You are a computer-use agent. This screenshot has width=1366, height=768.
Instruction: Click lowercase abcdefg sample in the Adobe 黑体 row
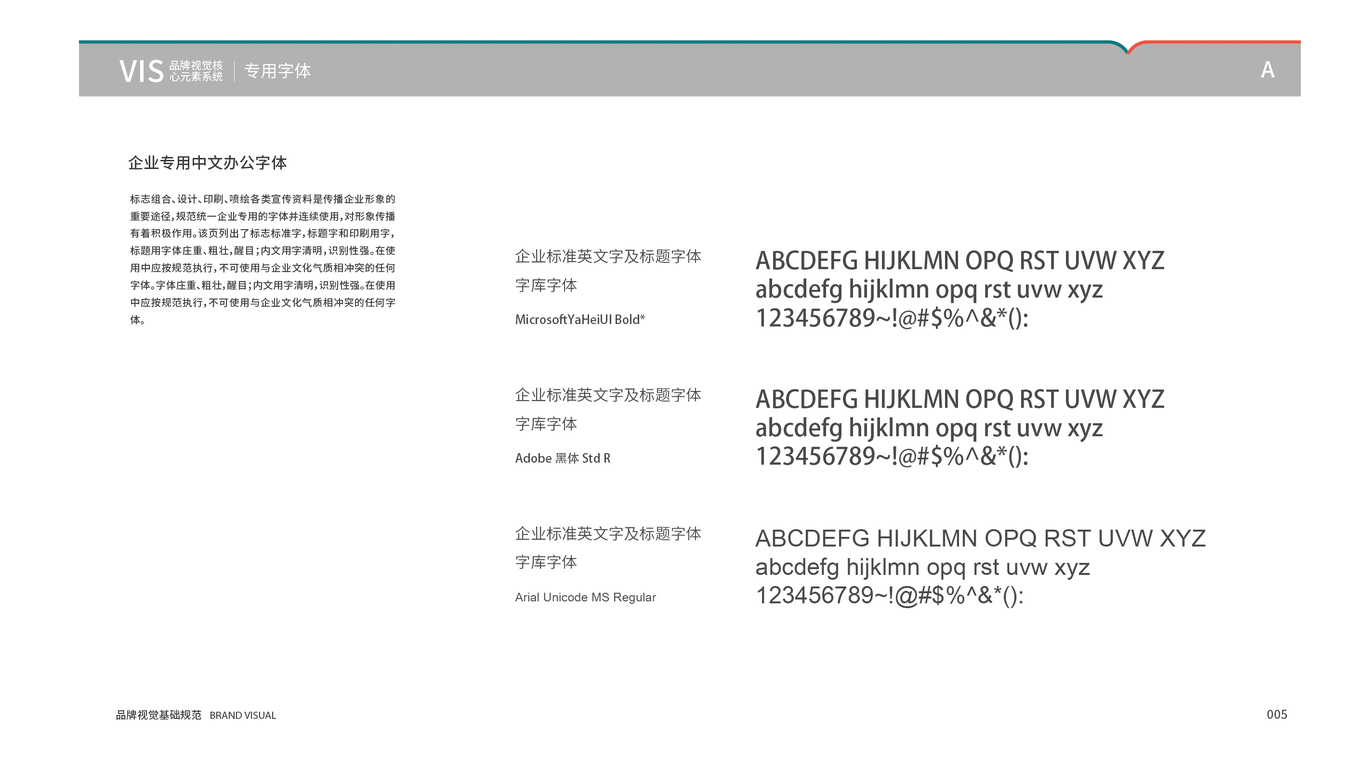pos(929,429)
